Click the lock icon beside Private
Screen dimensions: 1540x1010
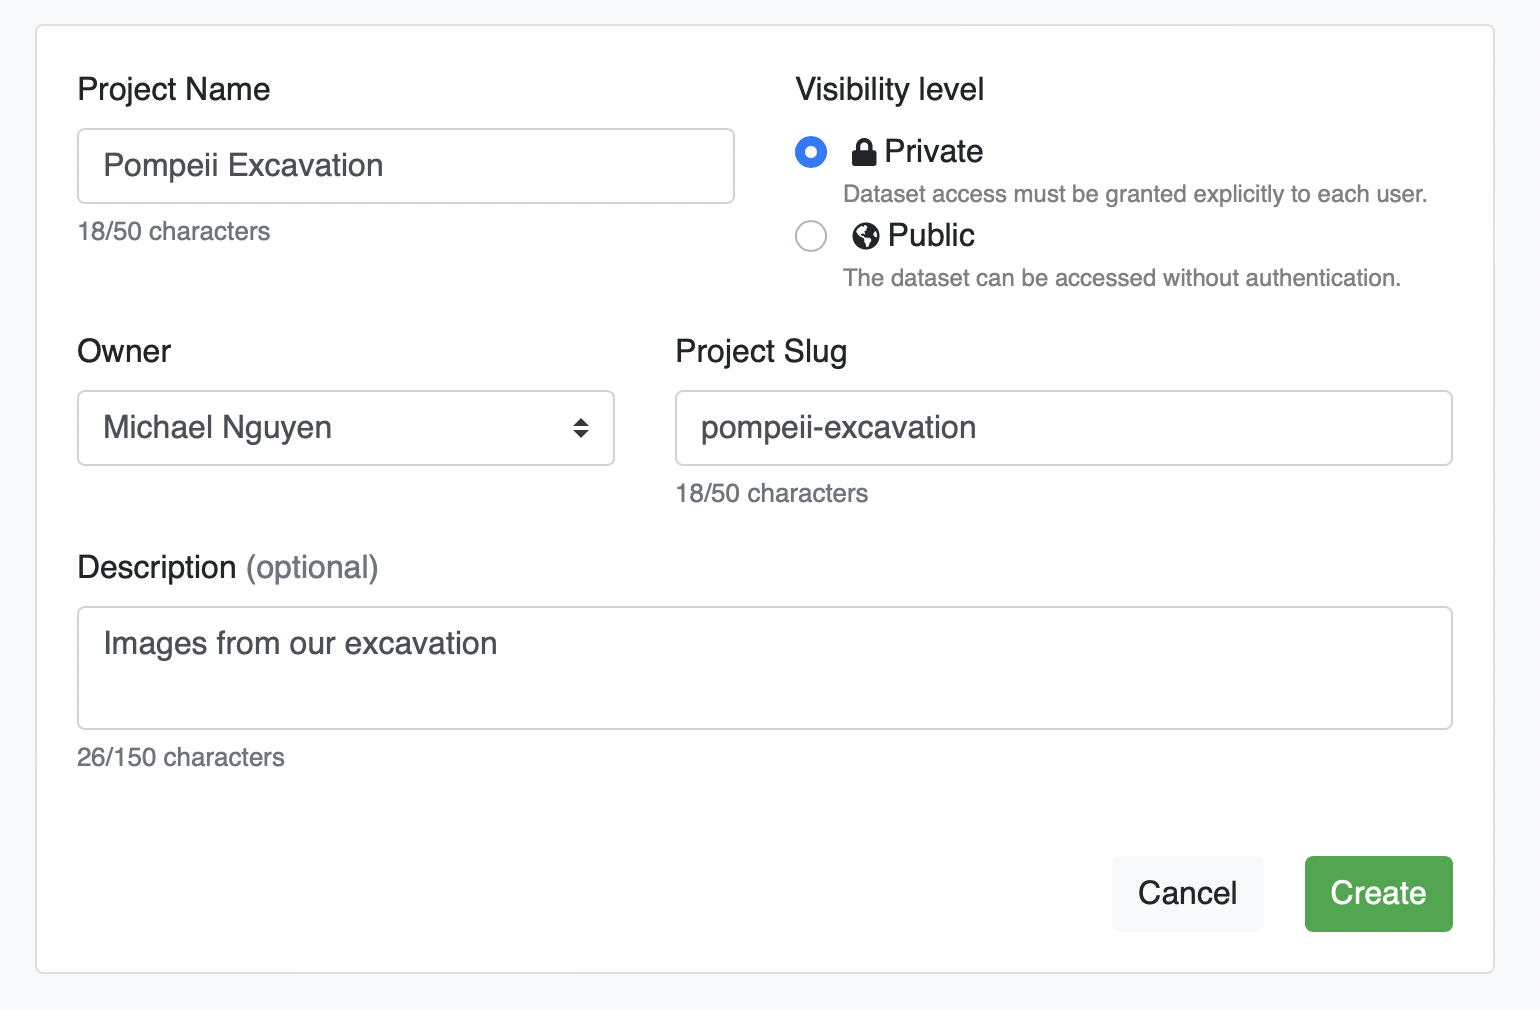pyautogui.click(x=864, y=152)
